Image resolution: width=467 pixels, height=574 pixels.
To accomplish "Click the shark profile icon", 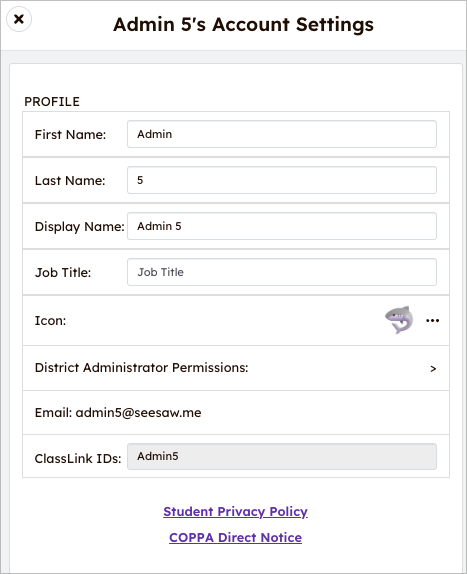I will tap(399, 320).
